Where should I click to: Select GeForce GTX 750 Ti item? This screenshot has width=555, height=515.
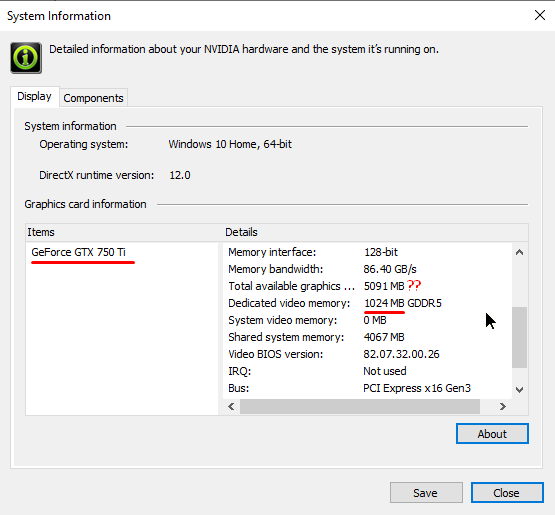tap(78, 252)
